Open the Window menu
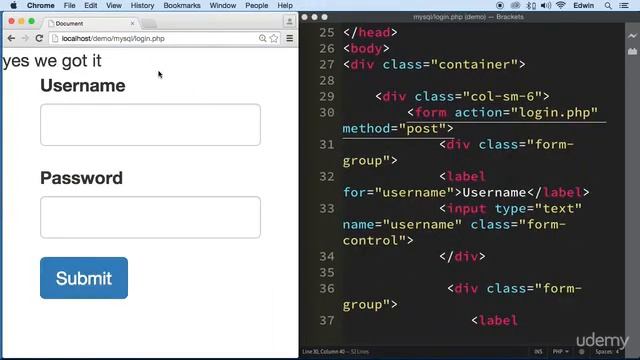Screen dimensions: 640x360 point(223,5)
